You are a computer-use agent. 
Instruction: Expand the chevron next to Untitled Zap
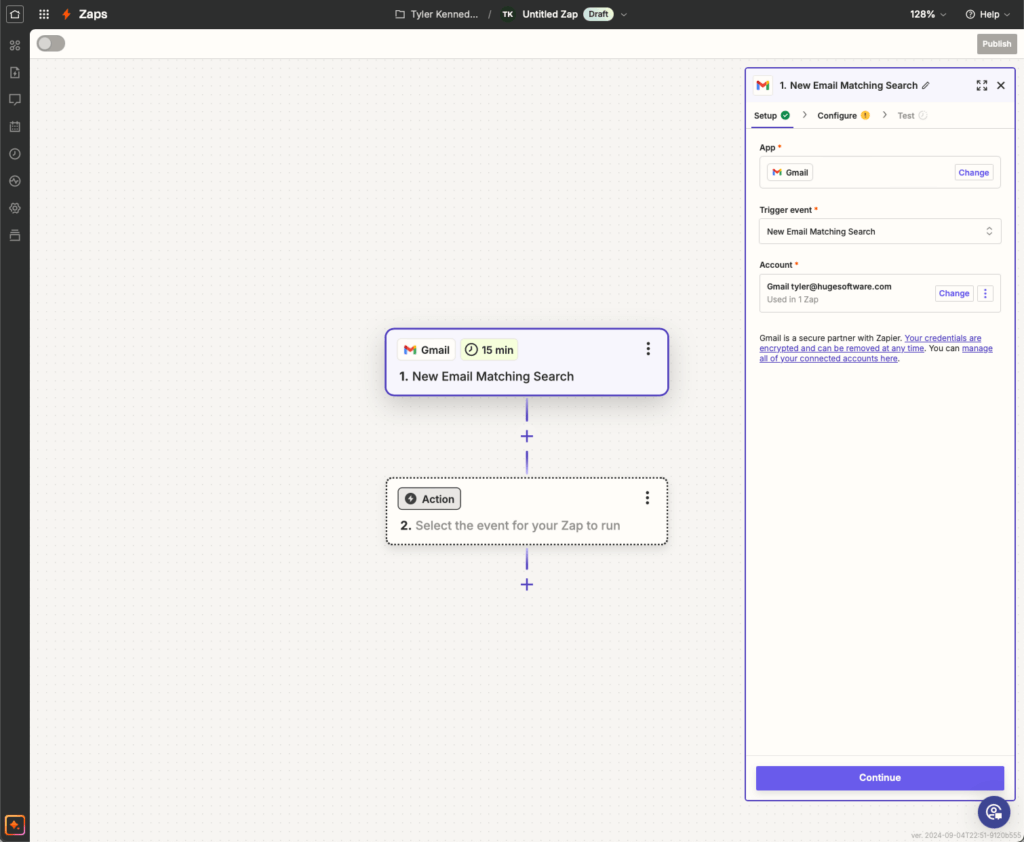623,14
